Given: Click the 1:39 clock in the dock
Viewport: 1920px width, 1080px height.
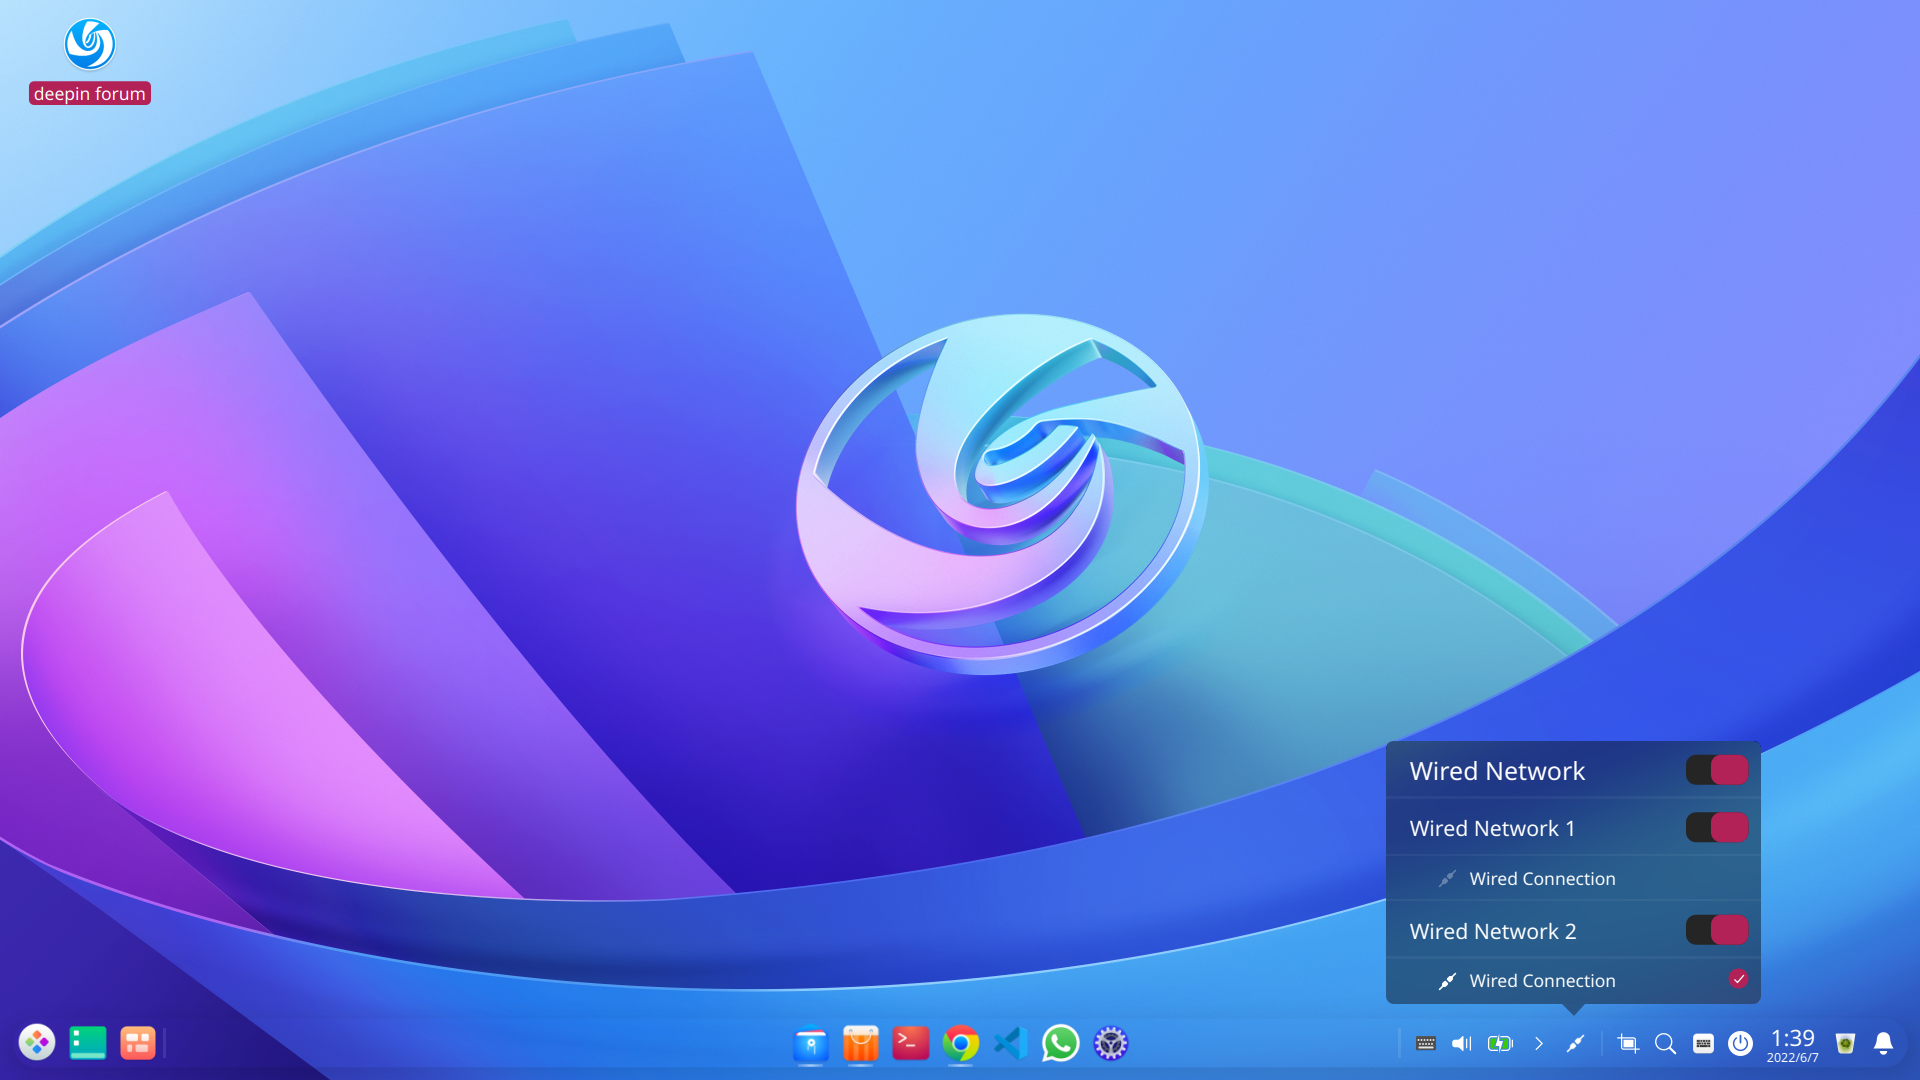Looking at the screenshot, I should (1793, 1044).
